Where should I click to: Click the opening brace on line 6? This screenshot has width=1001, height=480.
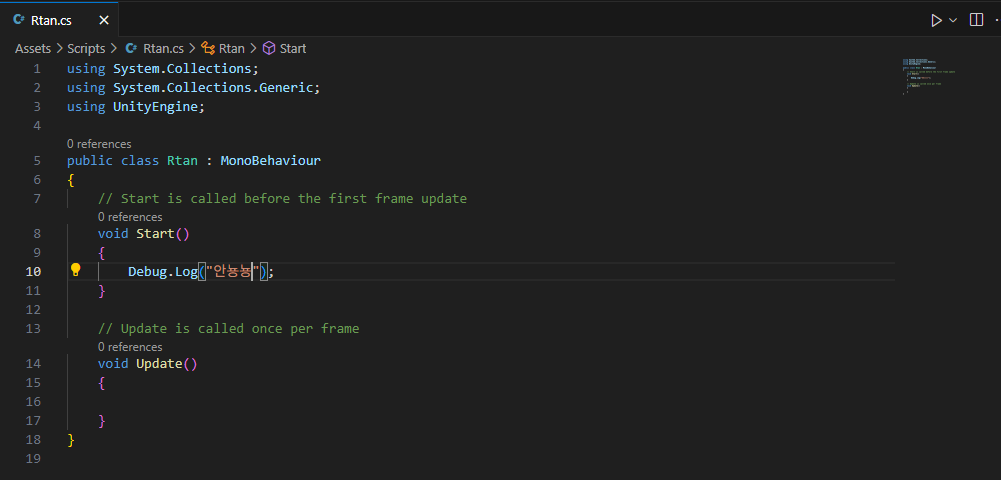pyautogui.click(x=70, y=180)
